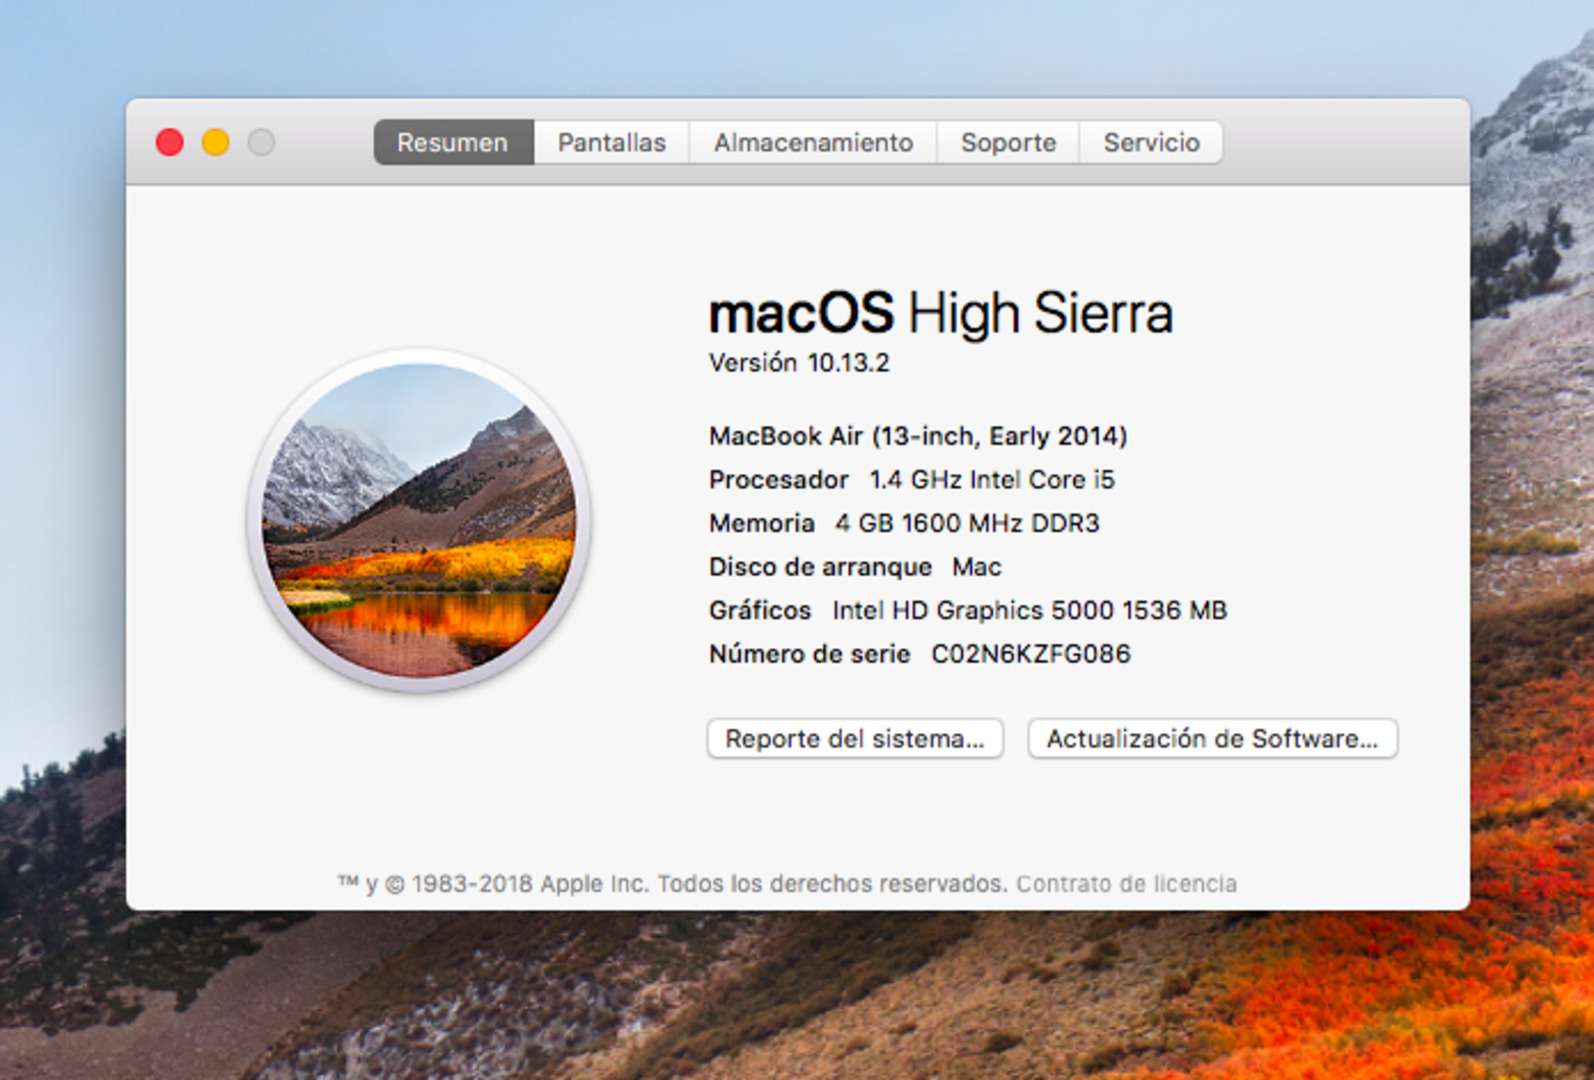Open Reporte del sistema
The height and width of the screenshot is (1080, 1594).
coord(855,739)
